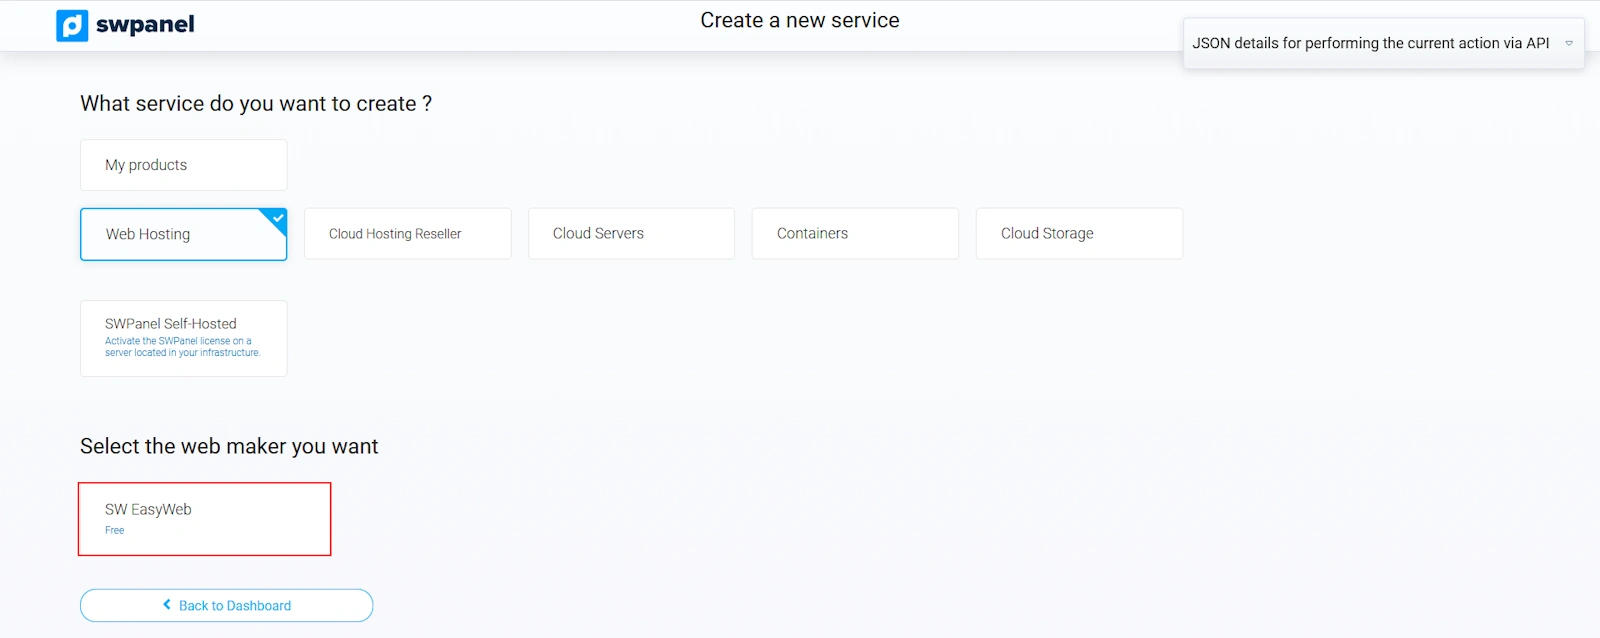
Task: Click the Free label under SW EasyWeb
Action: 115,531
